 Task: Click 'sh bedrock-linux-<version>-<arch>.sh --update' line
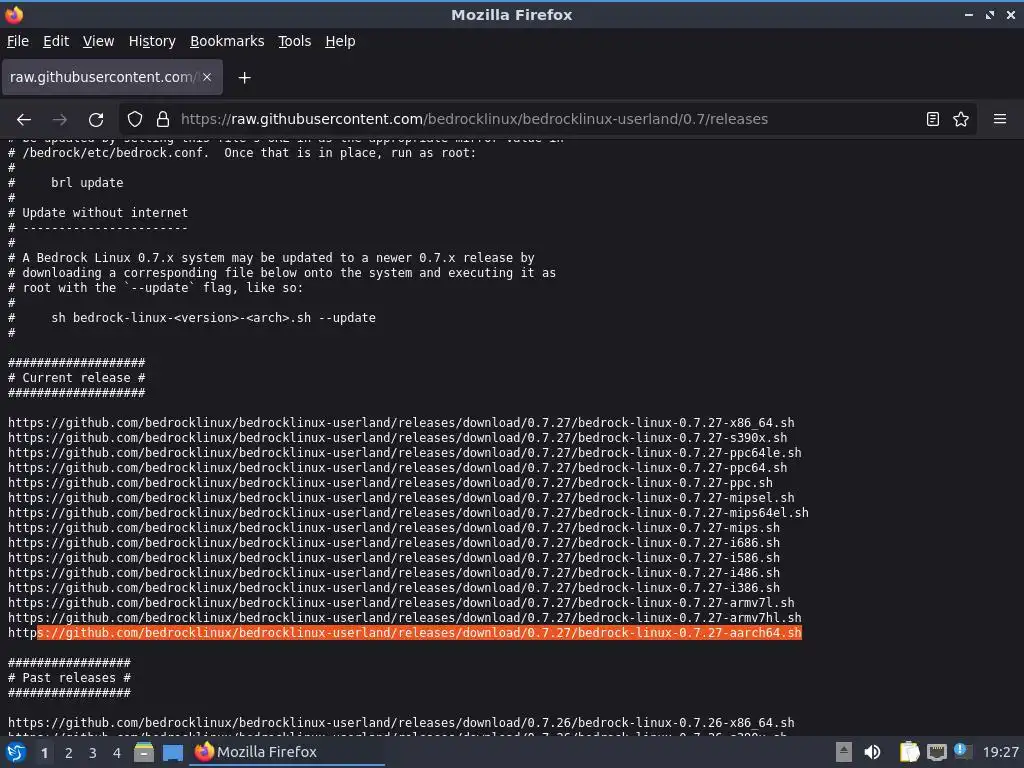click(x=214, y=318)
